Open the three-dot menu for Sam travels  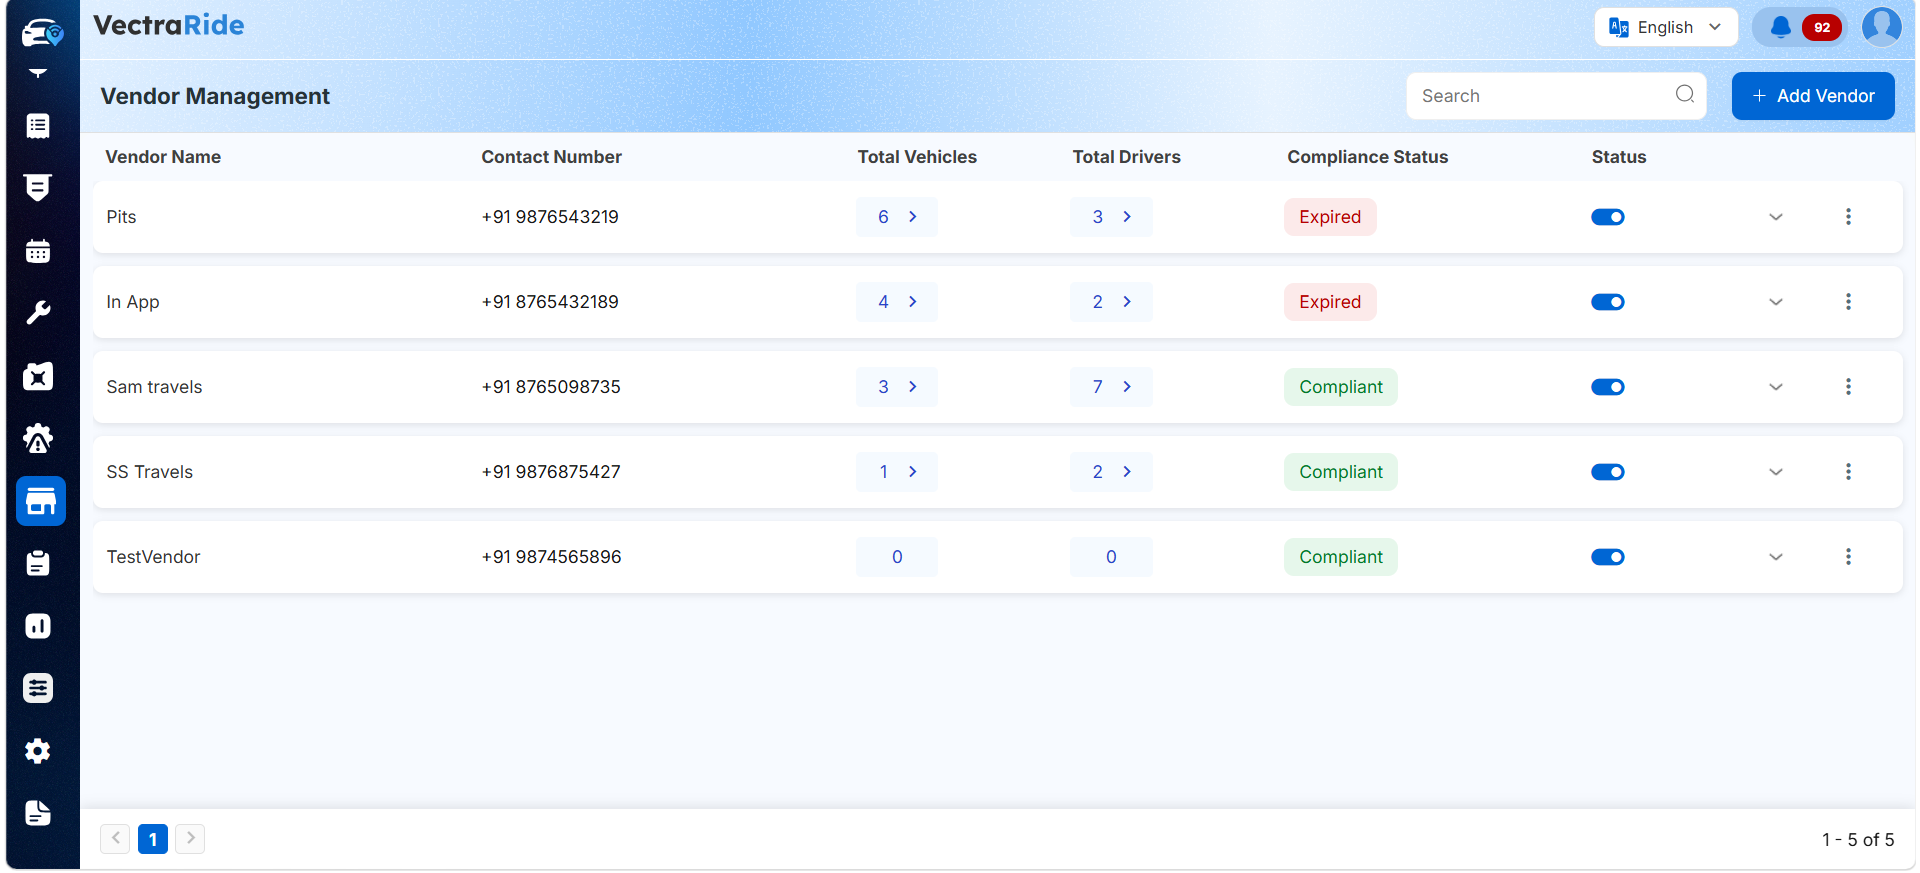pos(1848,387)
